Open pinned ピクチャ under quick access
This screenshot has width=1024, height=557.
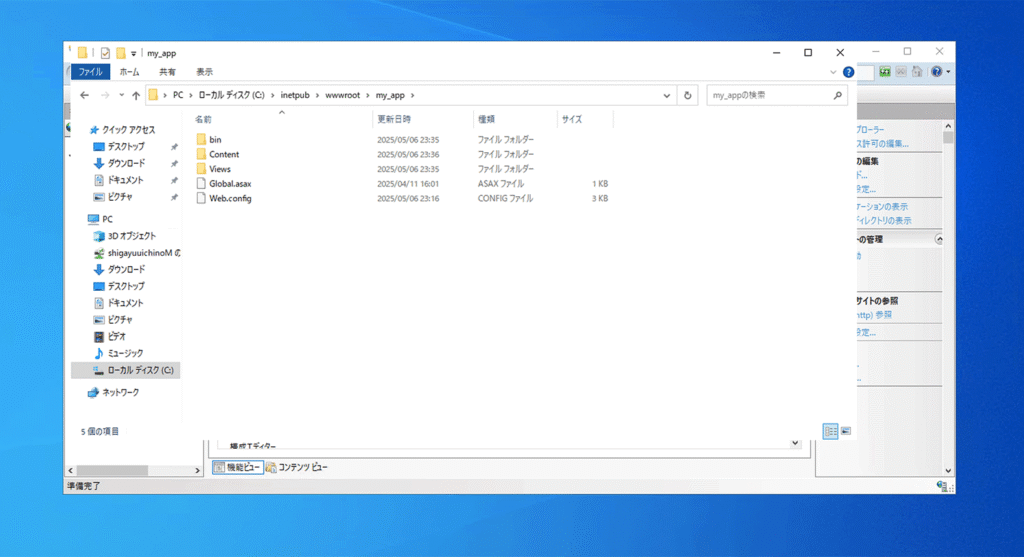(x=120, y=197)
